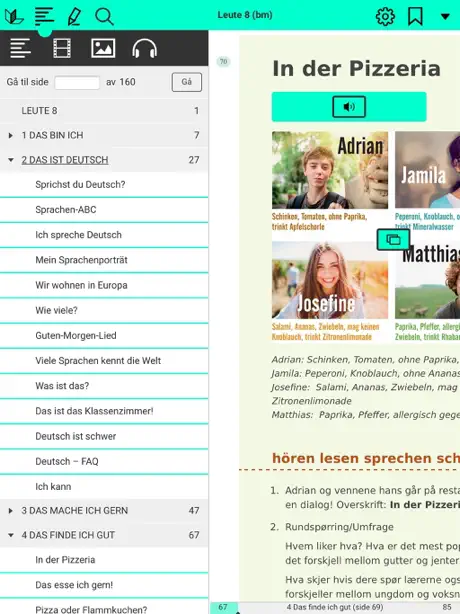Open section Viele Sprachen kennt die Welt
The width and height of the screenshot is (460, 614).
coord(104,361)
